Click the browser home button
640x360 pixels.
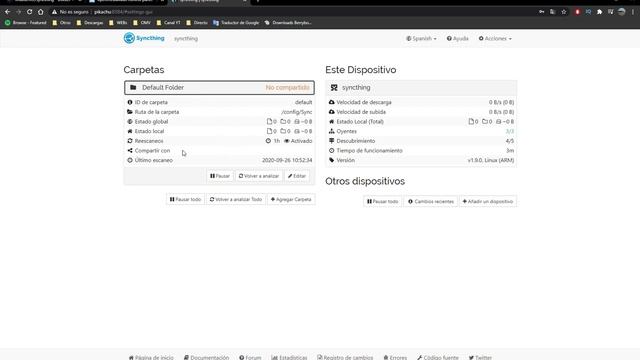[x=40, y=12]
